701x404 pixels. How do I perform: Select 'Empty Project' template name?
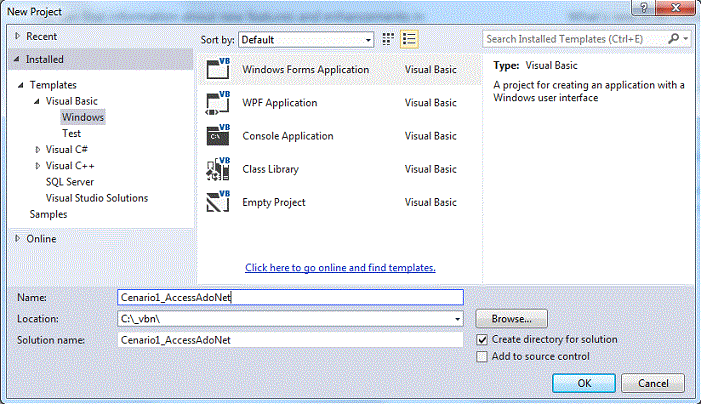(274, 202)
